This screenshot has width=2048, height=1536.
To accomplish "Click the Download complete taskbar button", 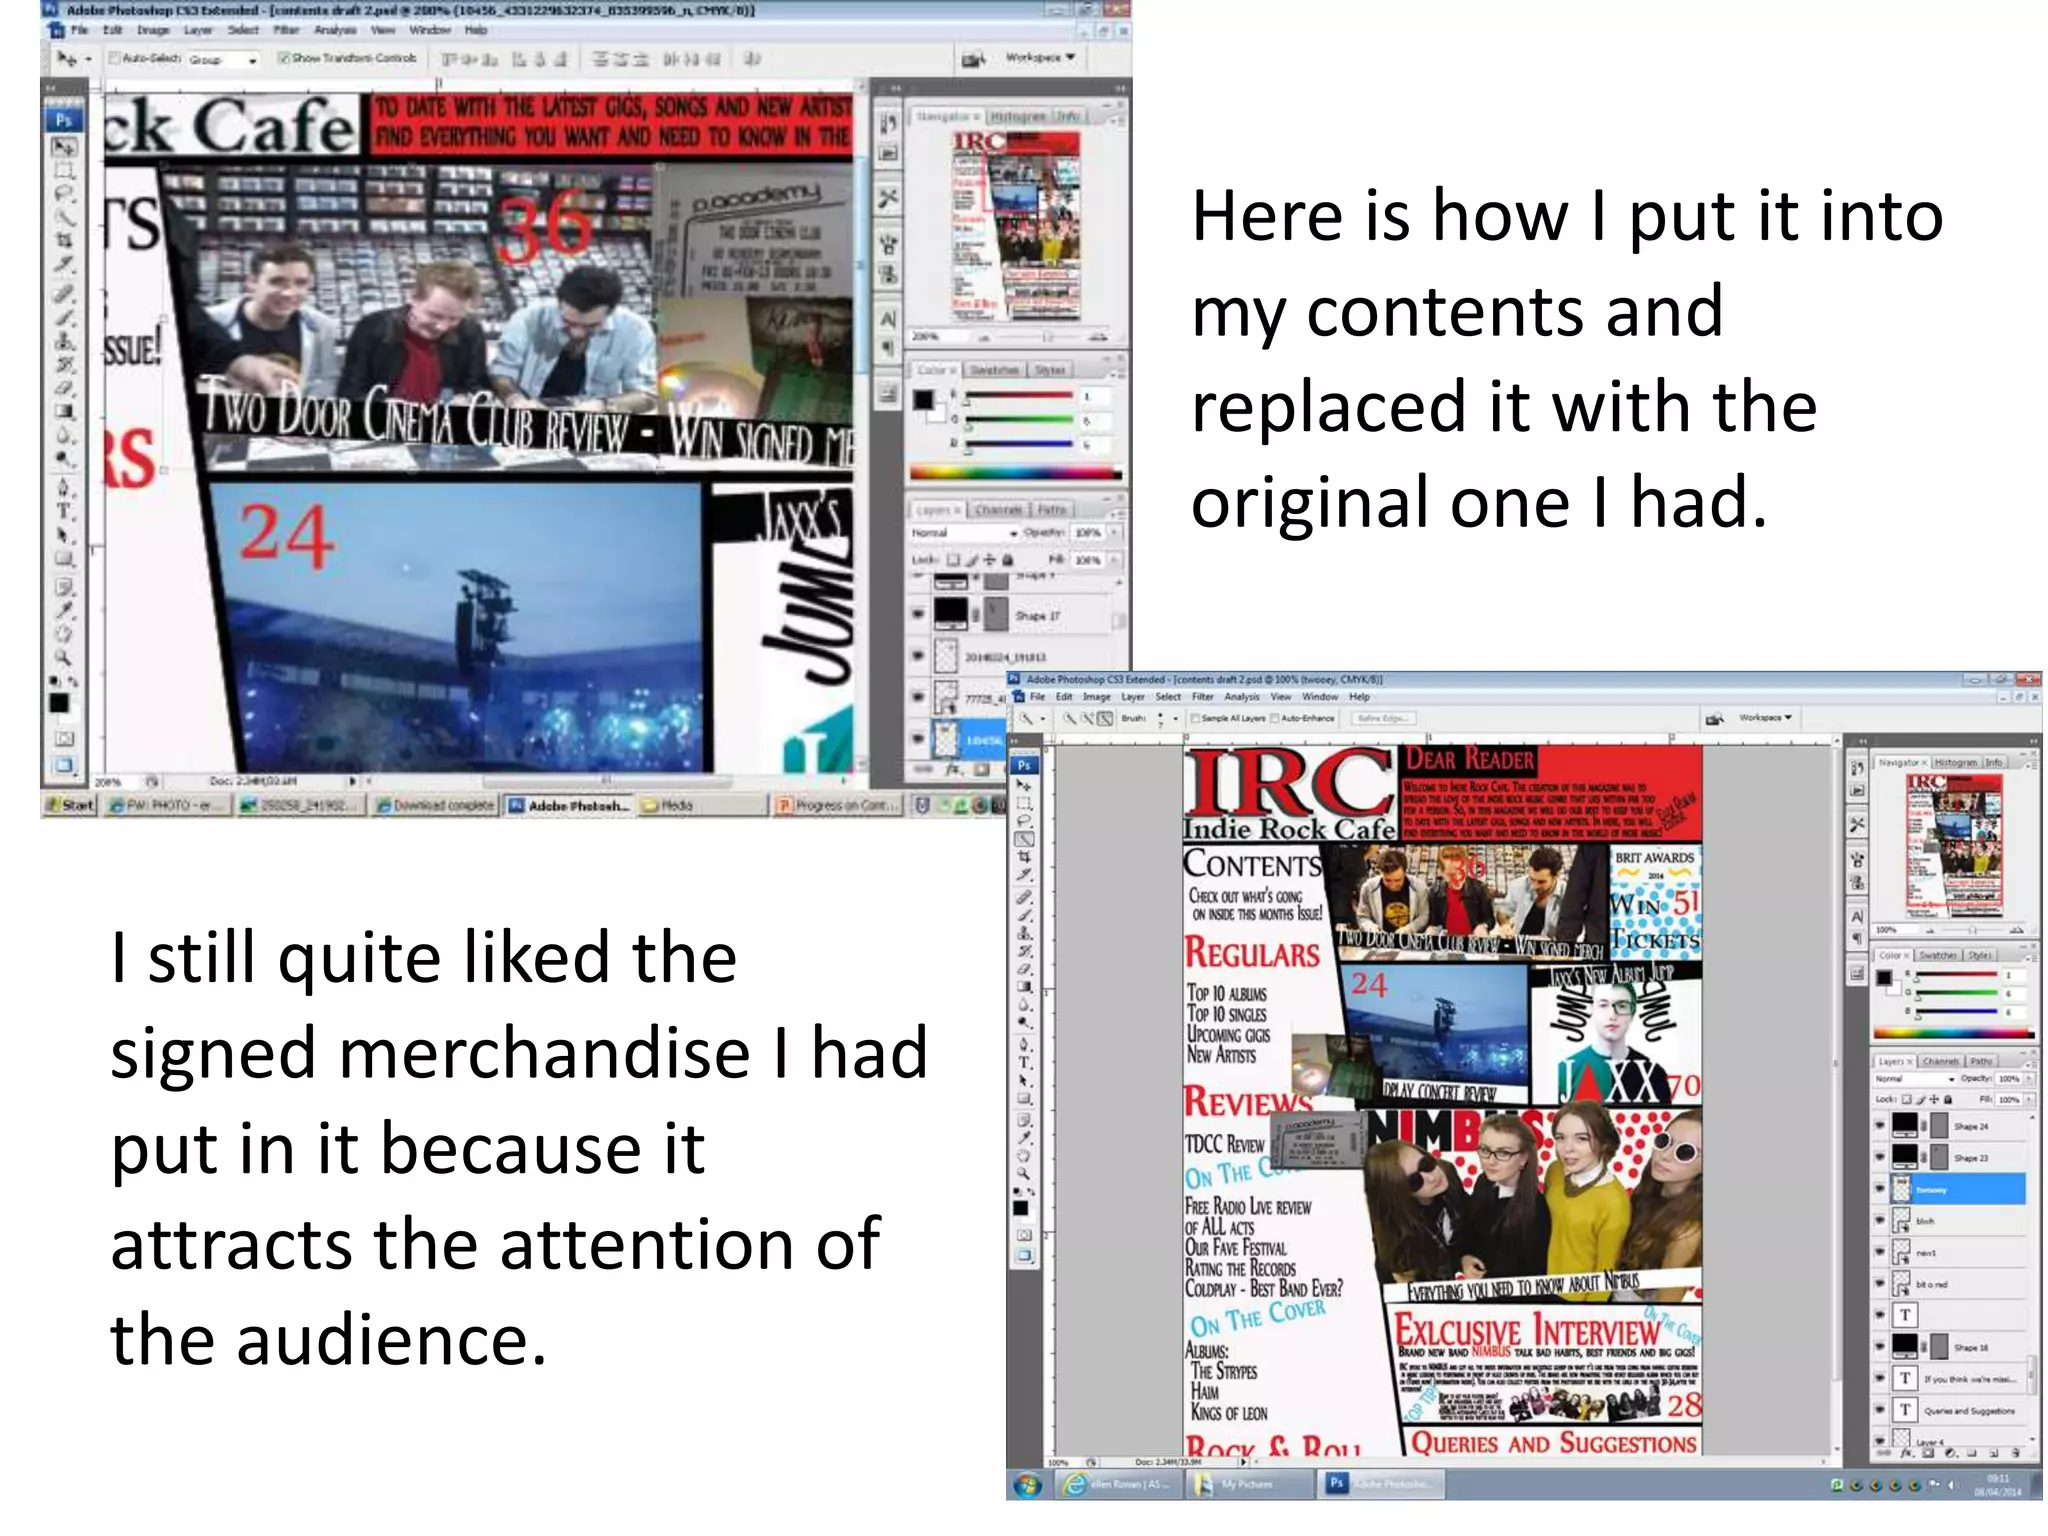I will pyautogui.click(x=434, y=805).
